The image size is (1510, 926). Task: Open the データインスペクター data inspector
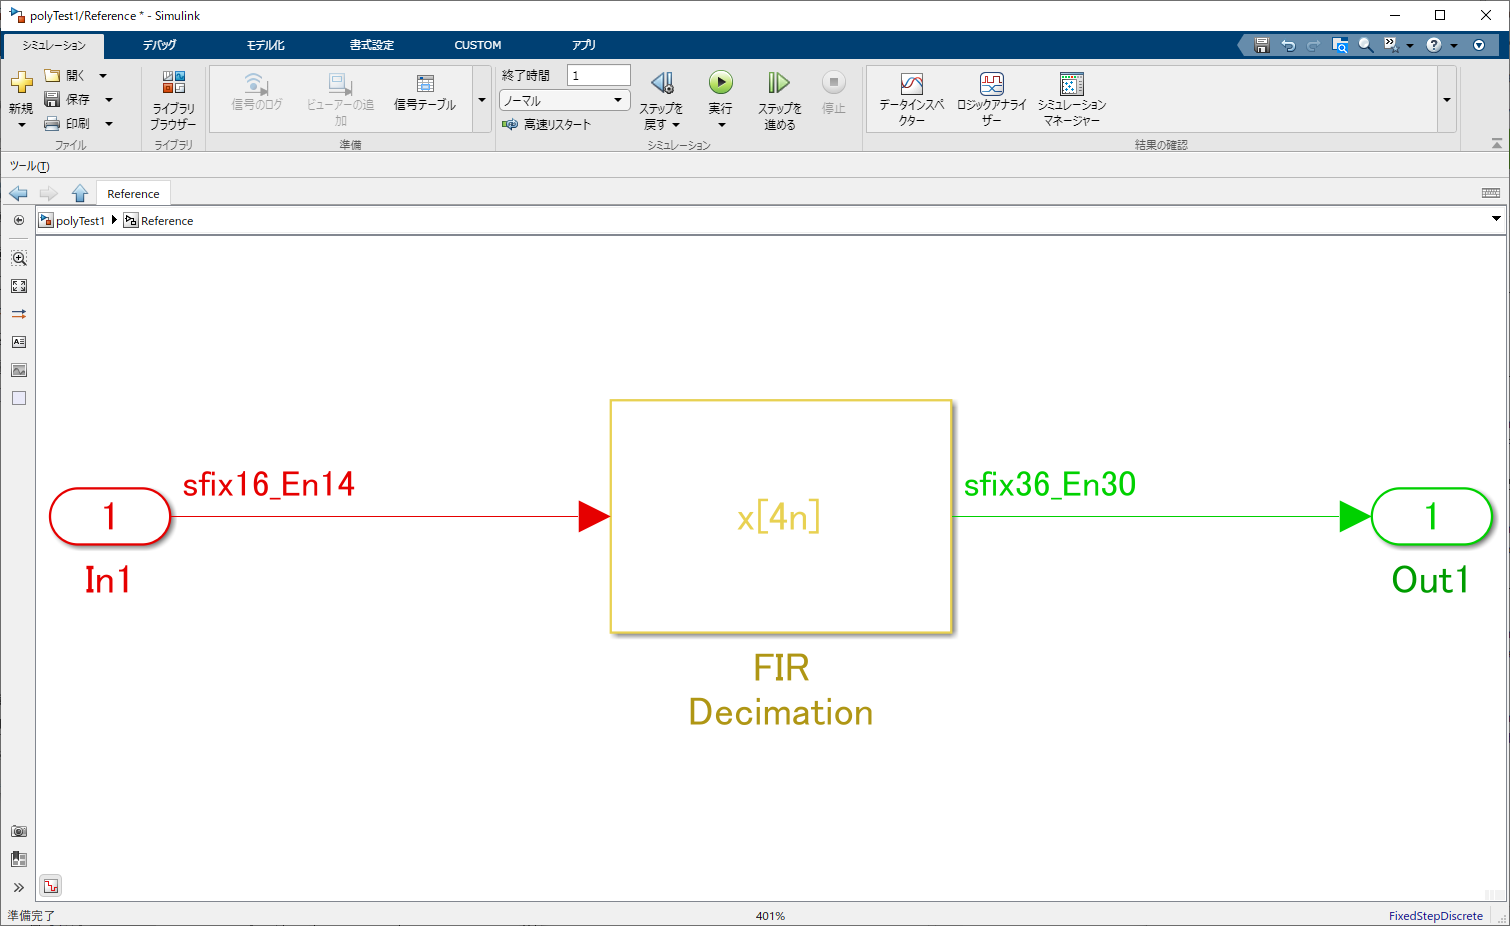tap(911, 99)
